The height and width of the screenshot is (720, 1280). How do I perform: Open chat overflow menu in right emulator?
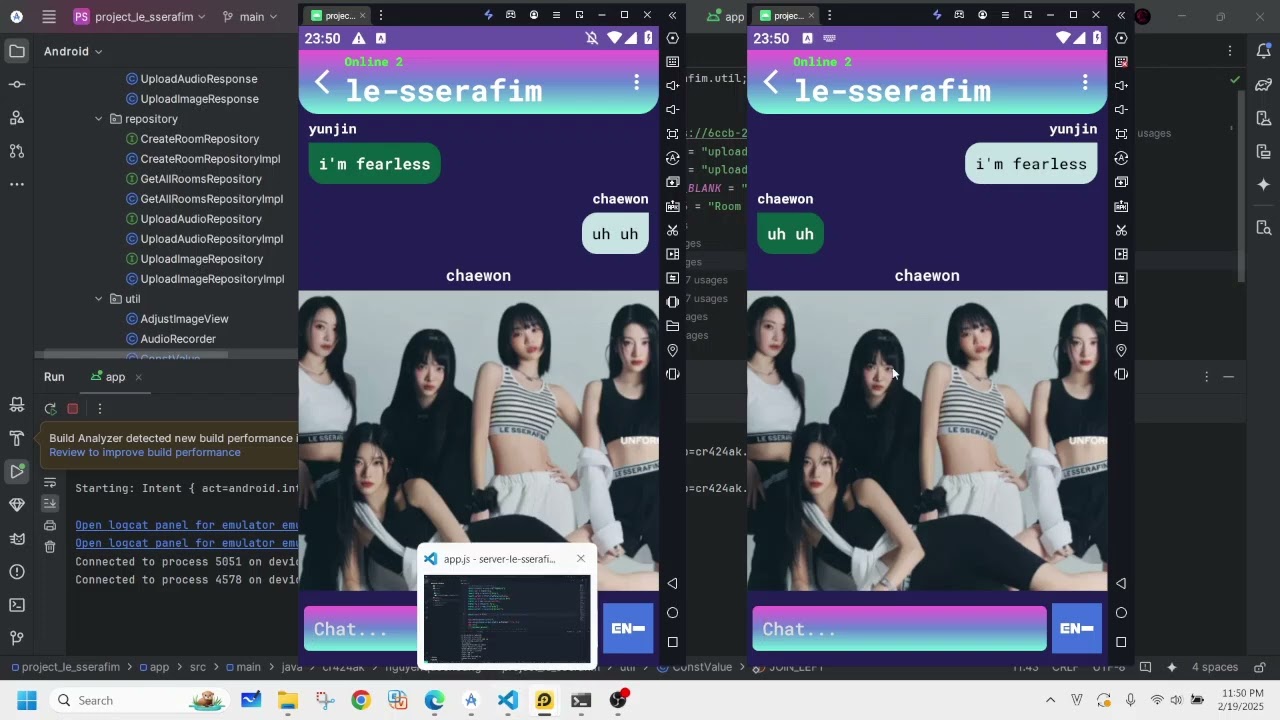[1085, 82]
